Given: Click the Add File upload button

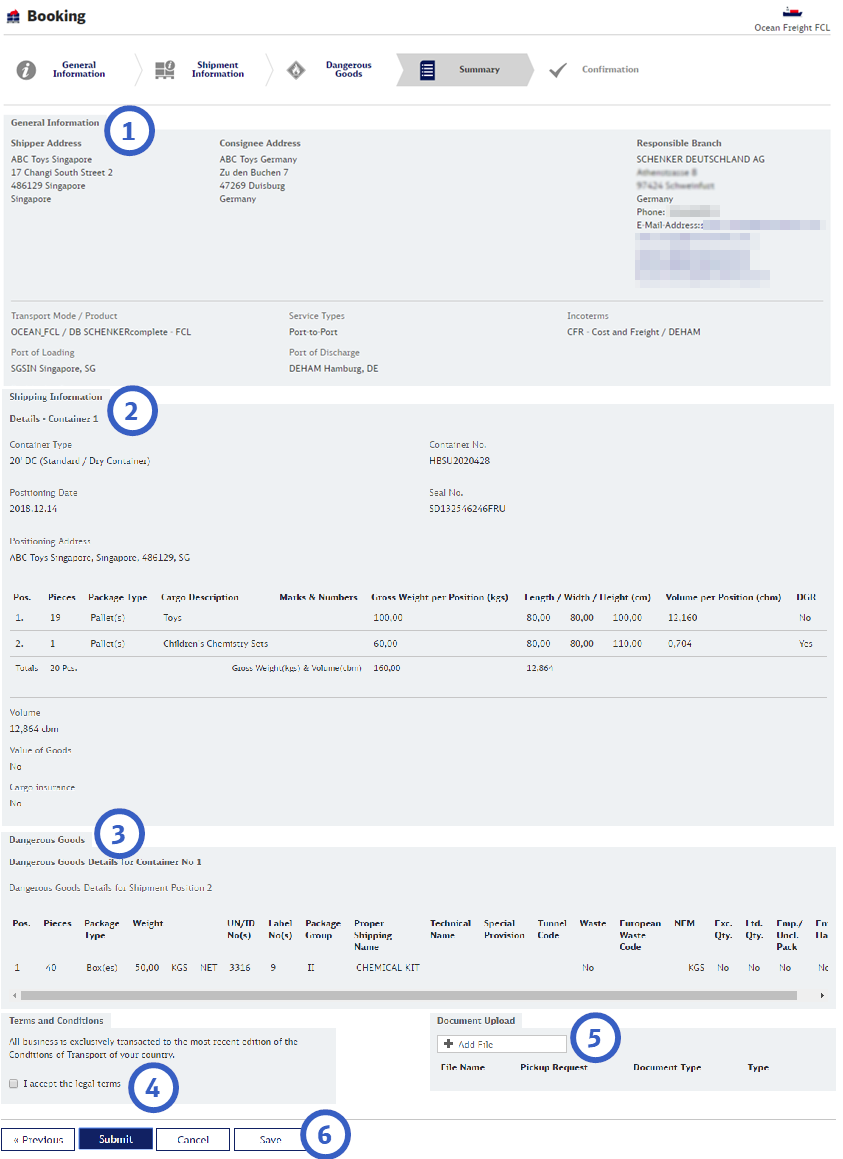Looking at the screenshot, I should (501, 1044).
